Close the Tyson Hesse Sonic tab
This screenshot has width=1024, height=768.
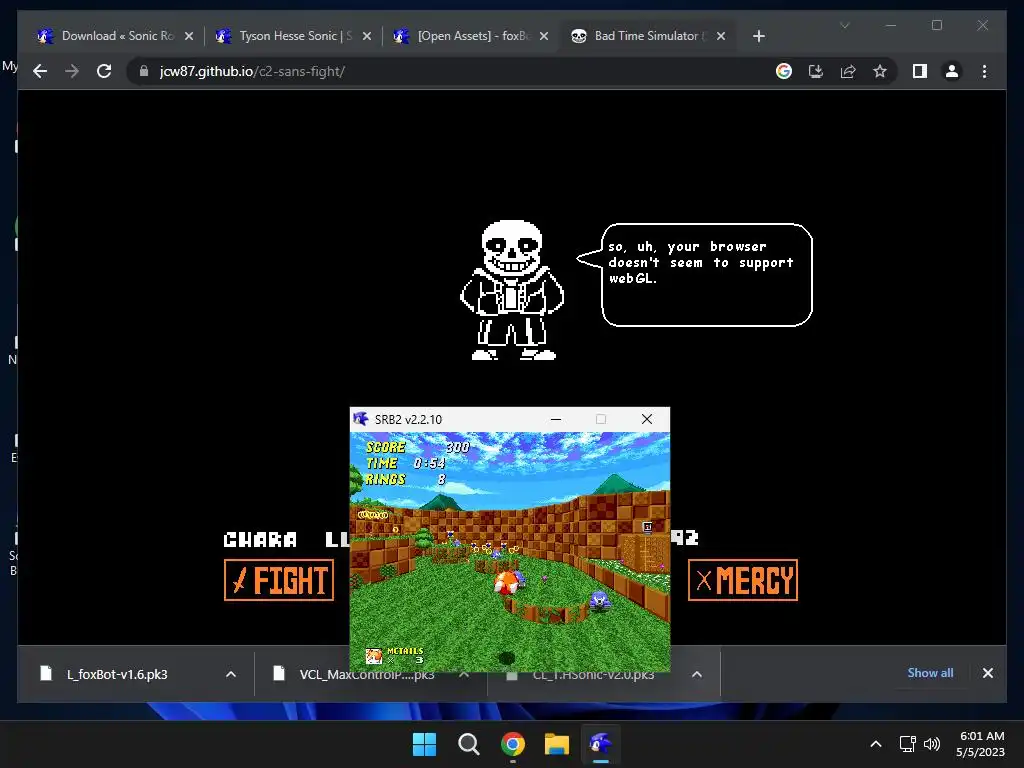366,37
